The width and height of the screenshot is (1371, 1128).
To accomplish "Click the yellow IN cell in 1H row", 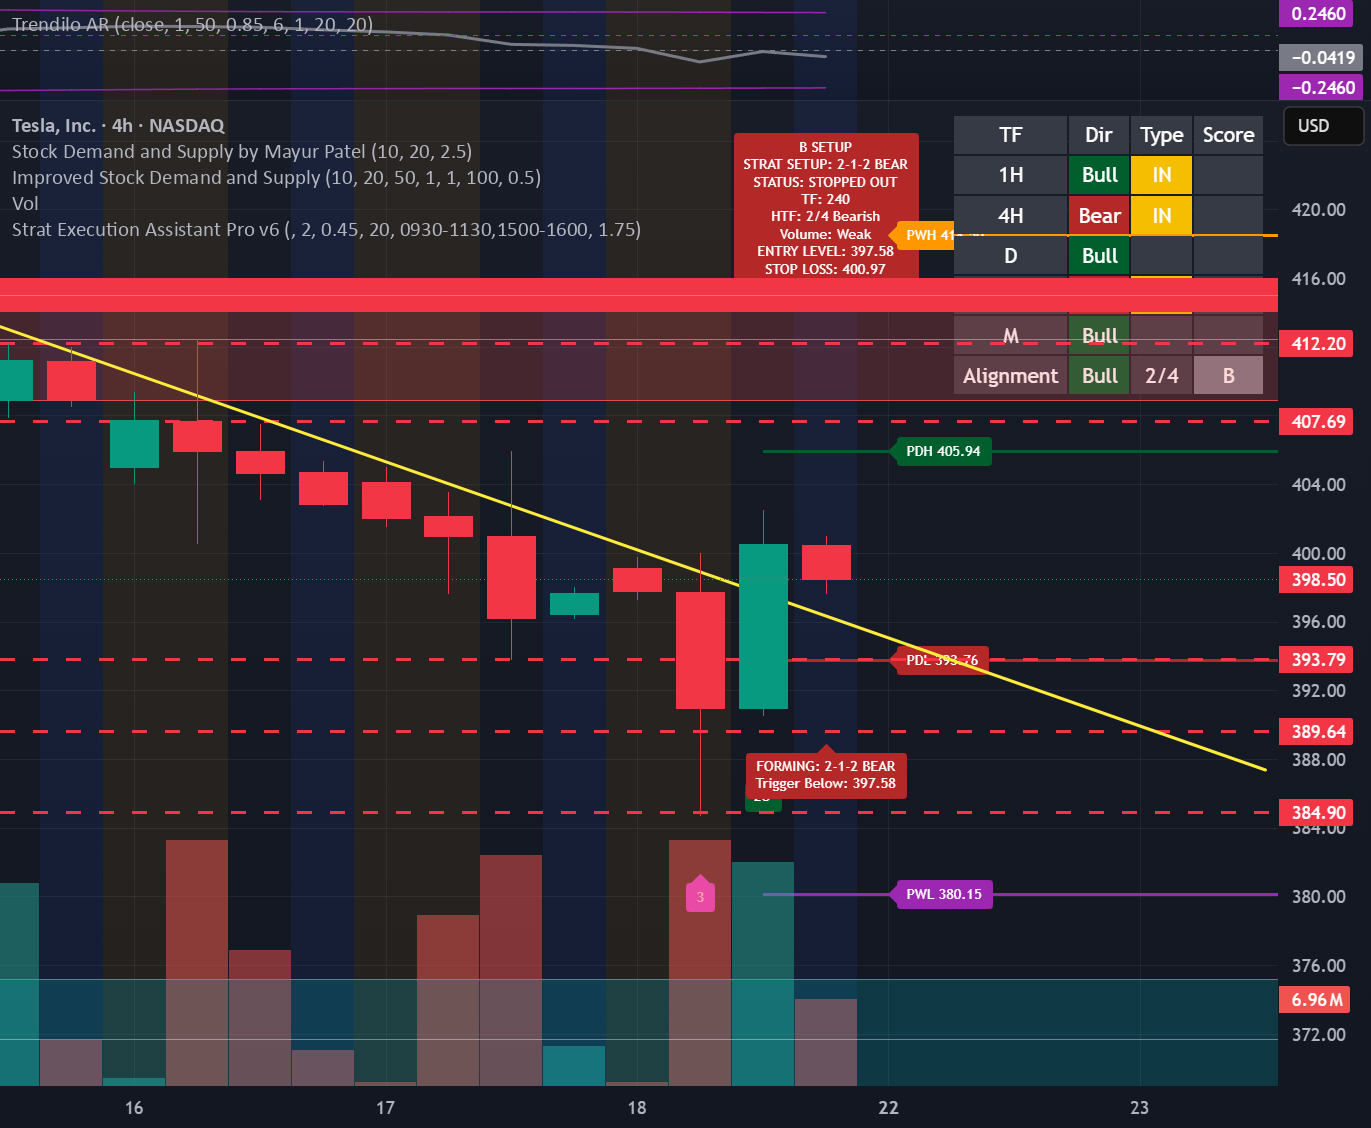I will tap(1161, 175).
